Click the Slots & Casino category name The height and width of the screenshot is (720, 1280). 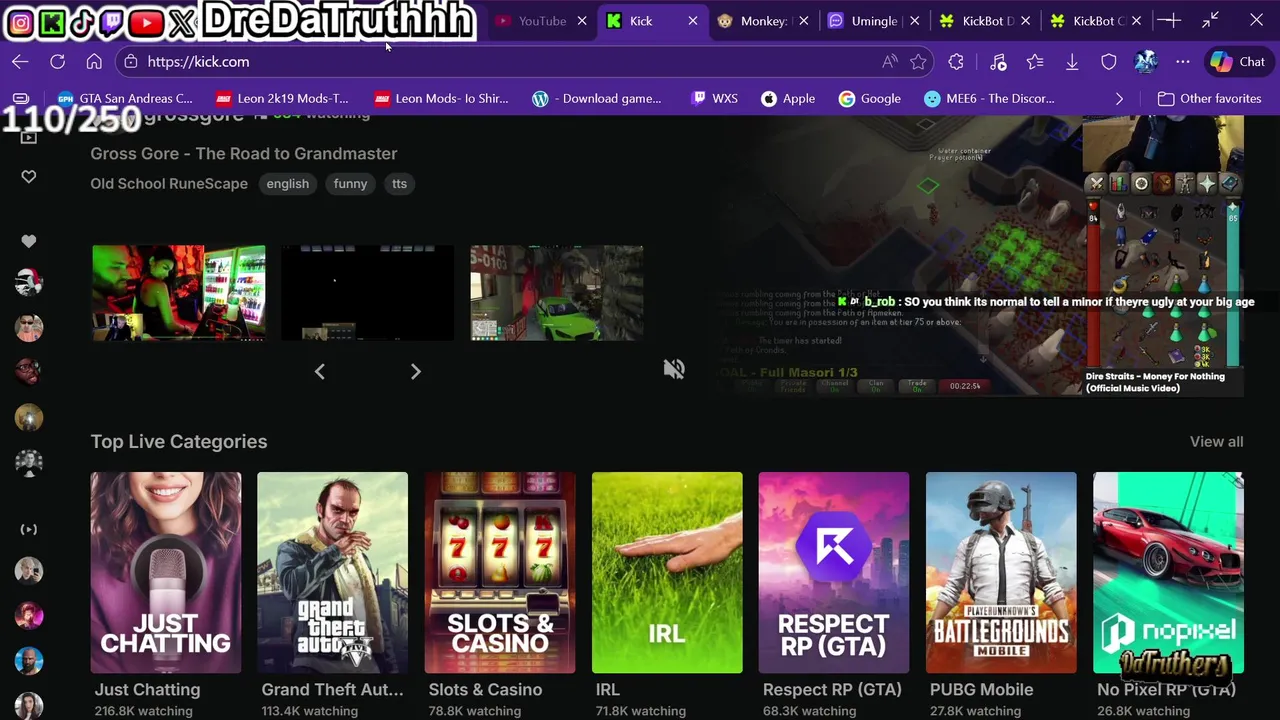485,689
